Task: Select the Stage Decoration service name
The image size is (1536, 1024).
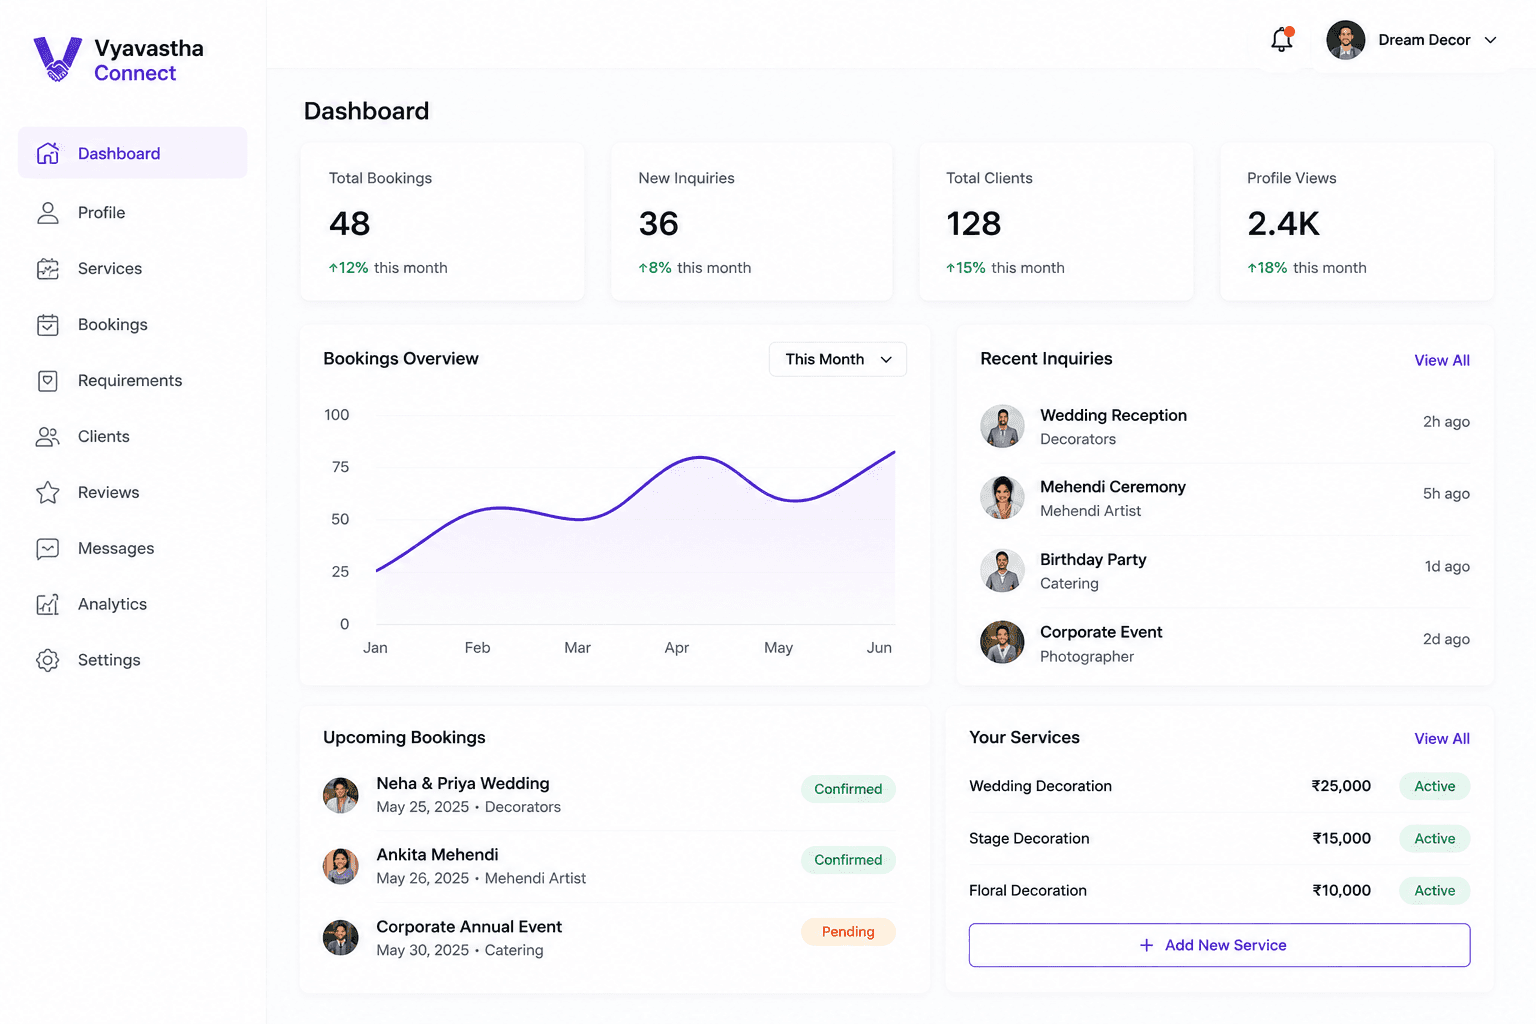Action: (1029, 838)
